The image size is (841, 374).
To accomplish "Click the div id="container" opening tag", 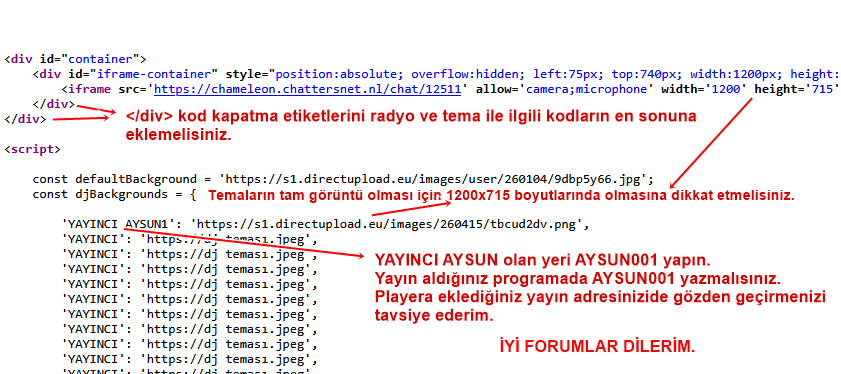I will coord(75,59).
